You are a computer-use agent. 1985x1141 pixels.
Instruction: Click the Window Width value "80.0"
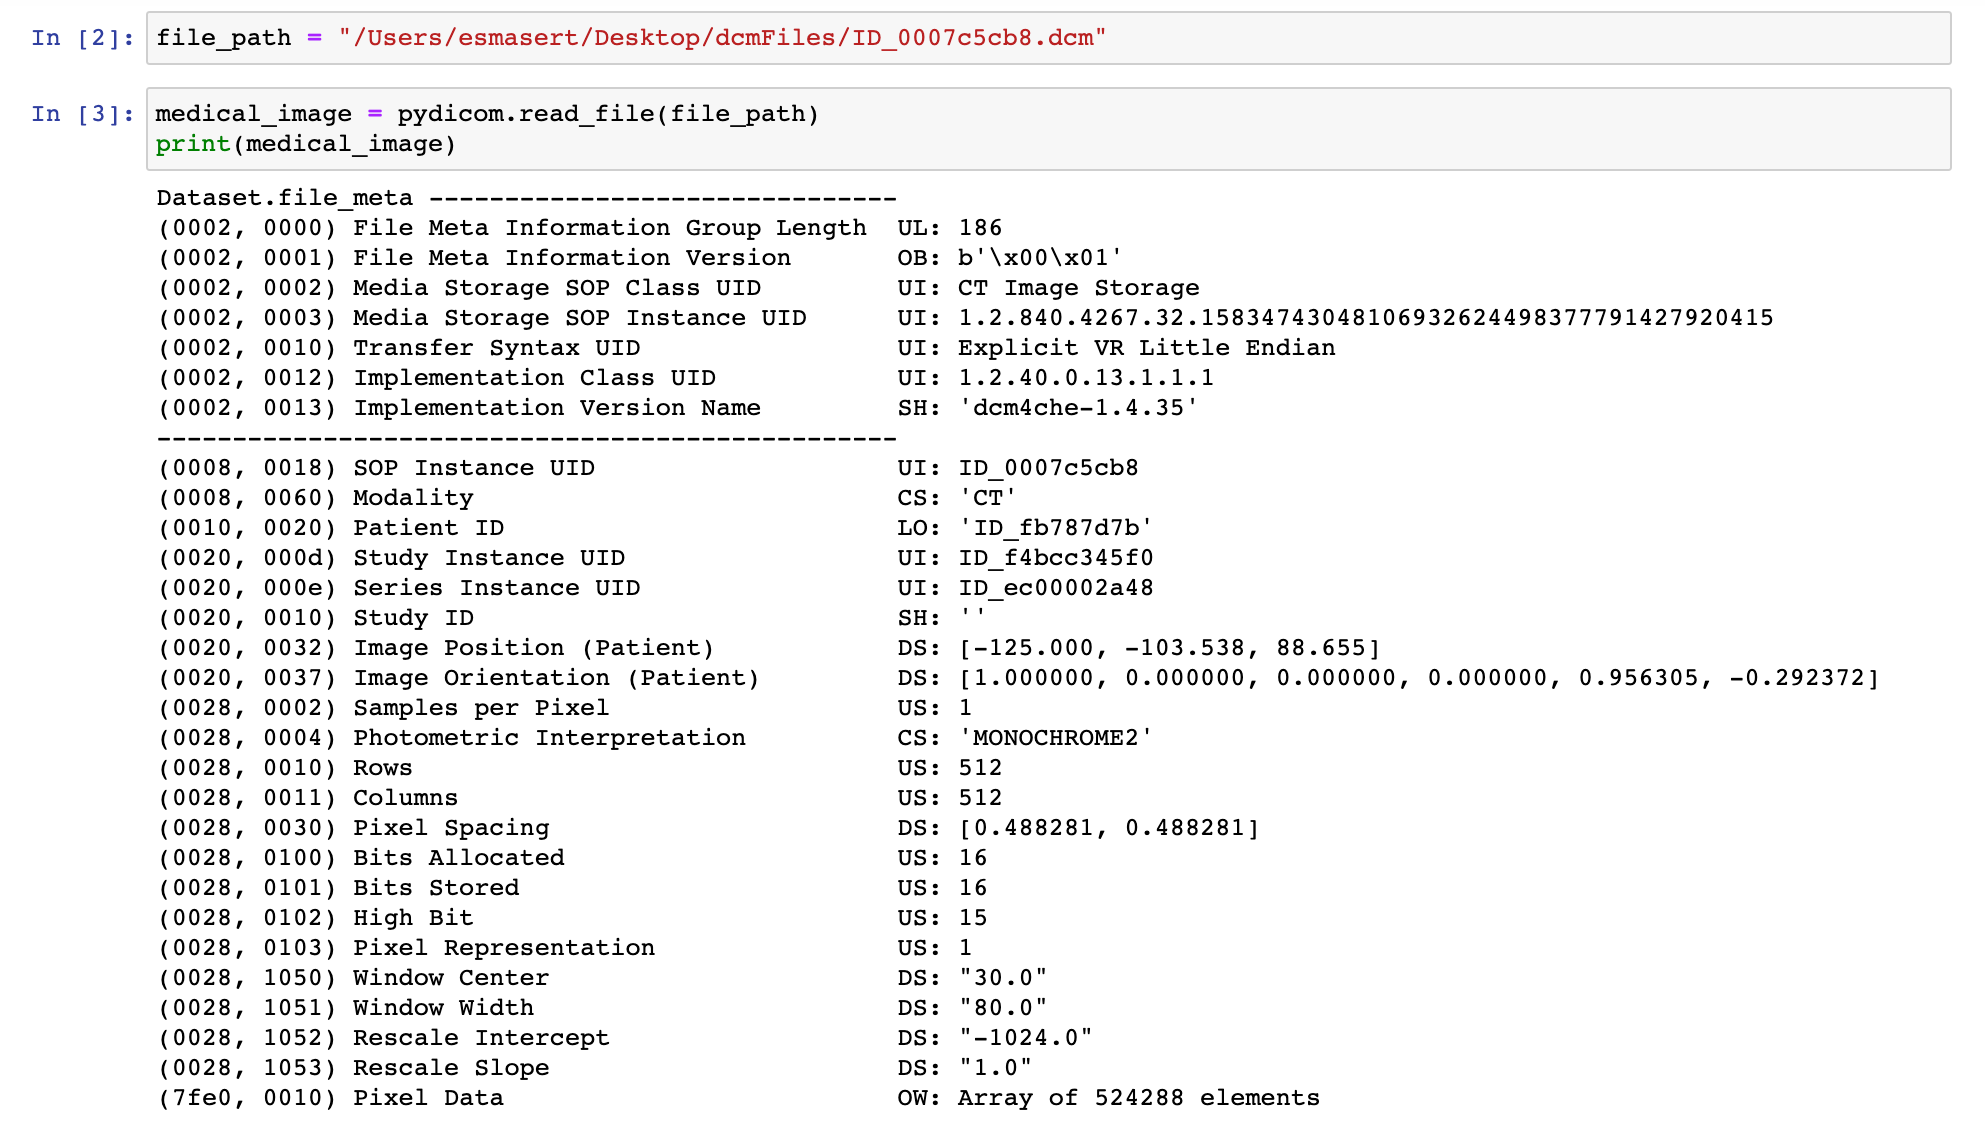pos(1002,1008)
